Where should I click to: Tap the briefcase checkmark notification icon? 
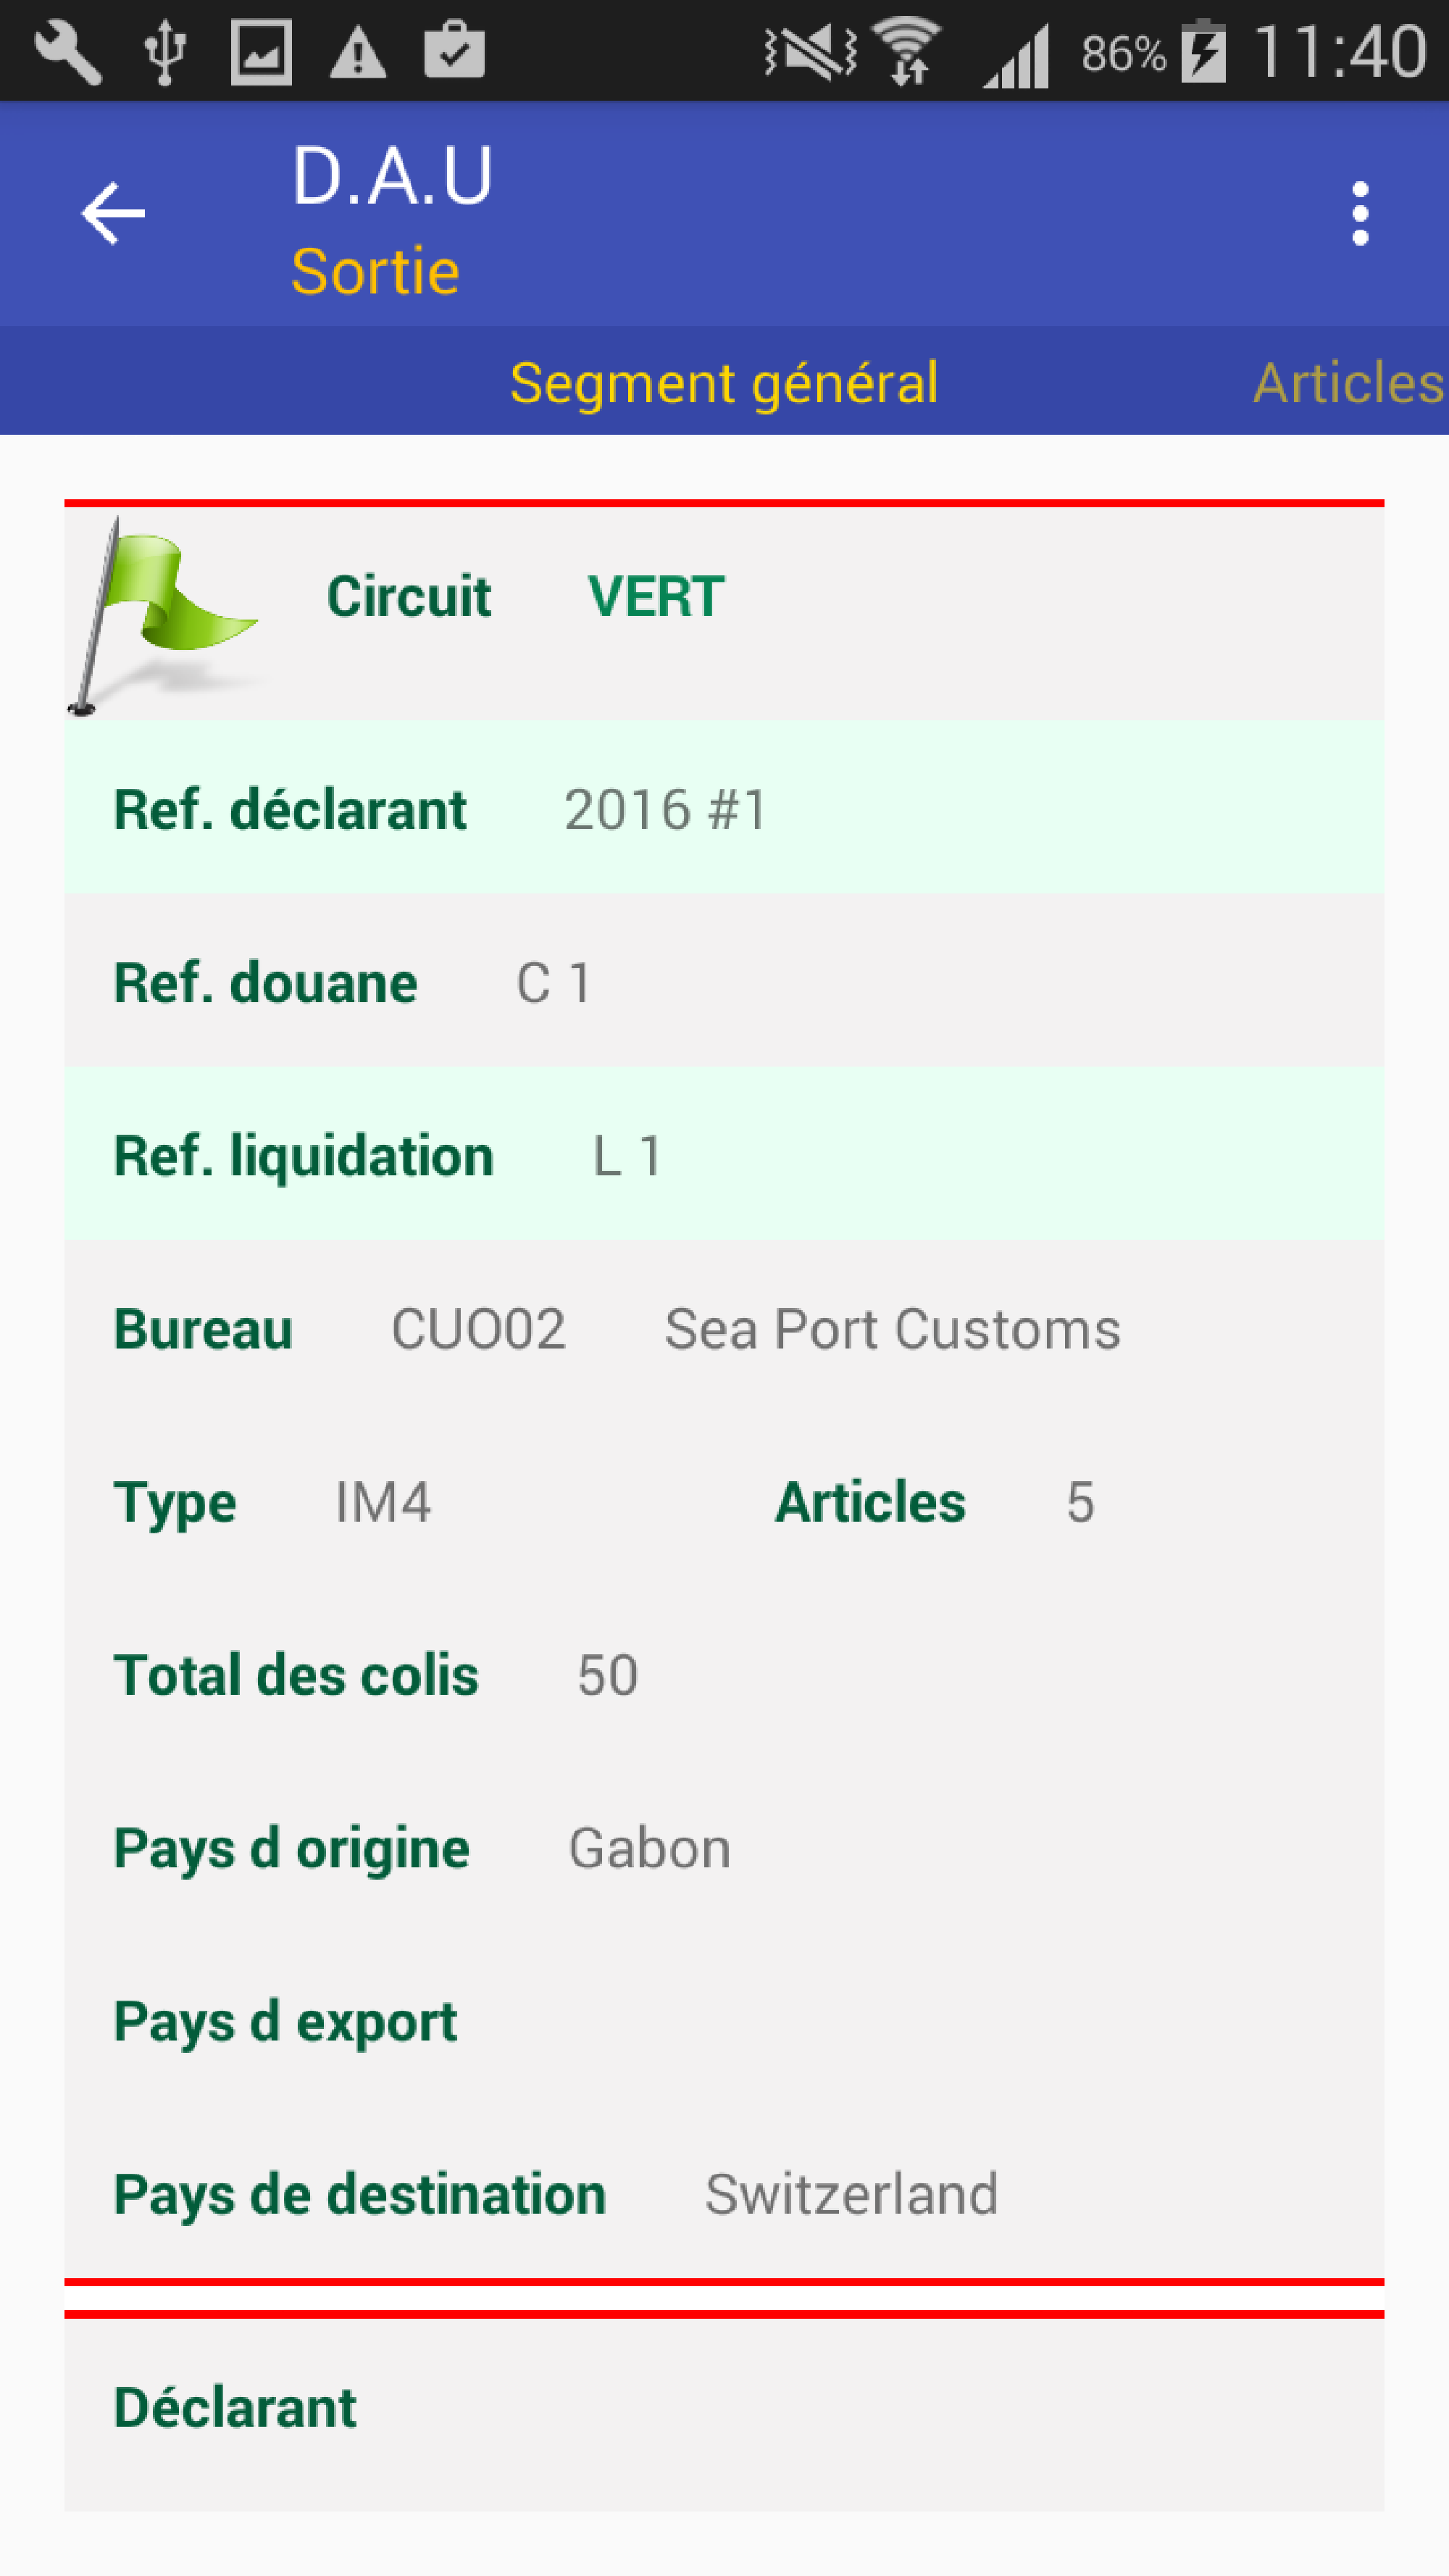(x=454, y=50)
